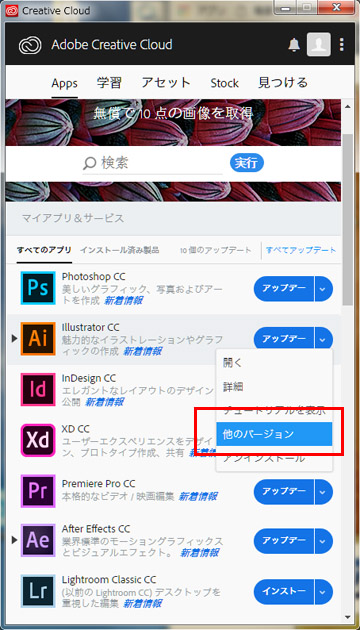Select the インストール済み製品 filter tab
The height and width of the screenshot is (630, 360).
point(119,250)
